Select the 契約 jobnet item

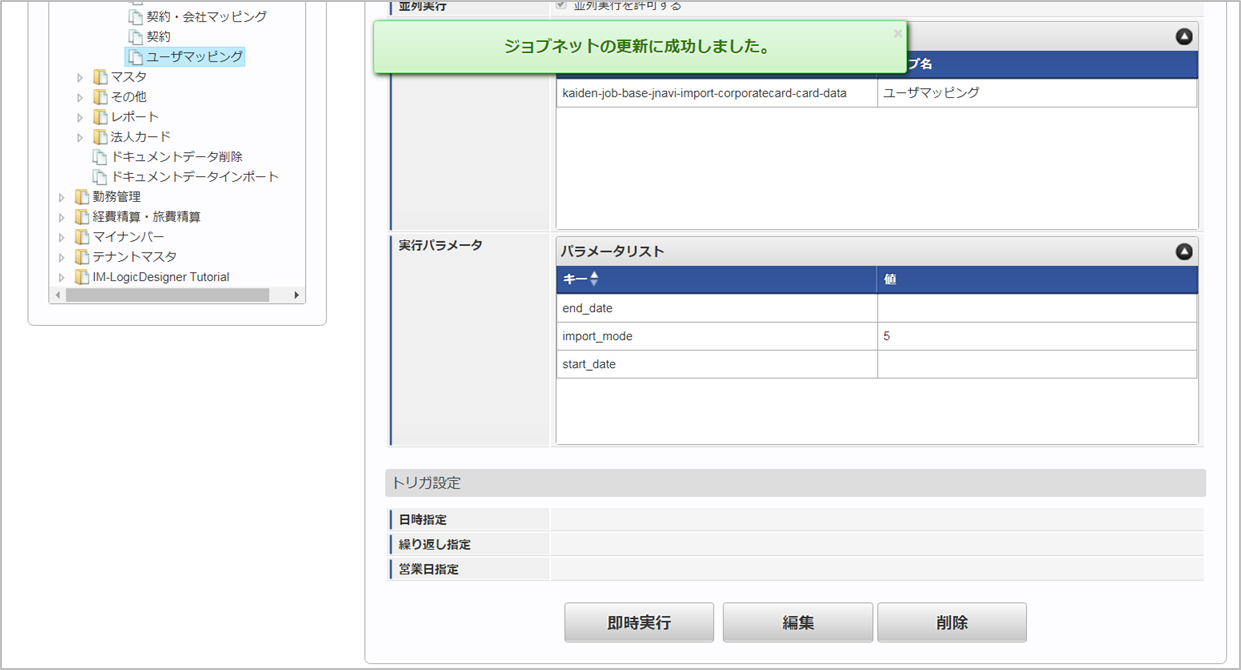point(158,37)
